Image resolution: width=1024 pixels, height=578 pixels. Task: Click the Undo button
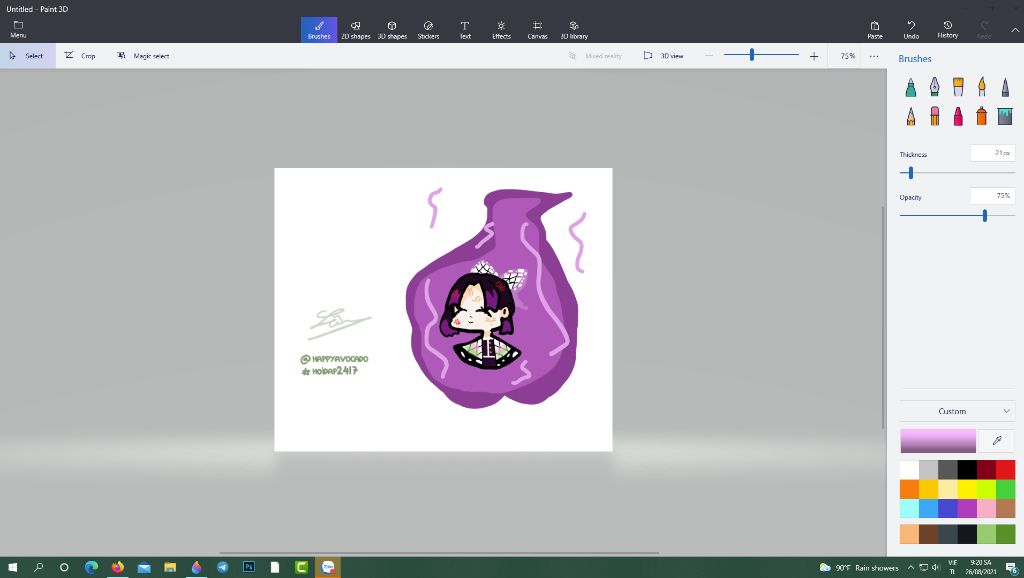911,29
